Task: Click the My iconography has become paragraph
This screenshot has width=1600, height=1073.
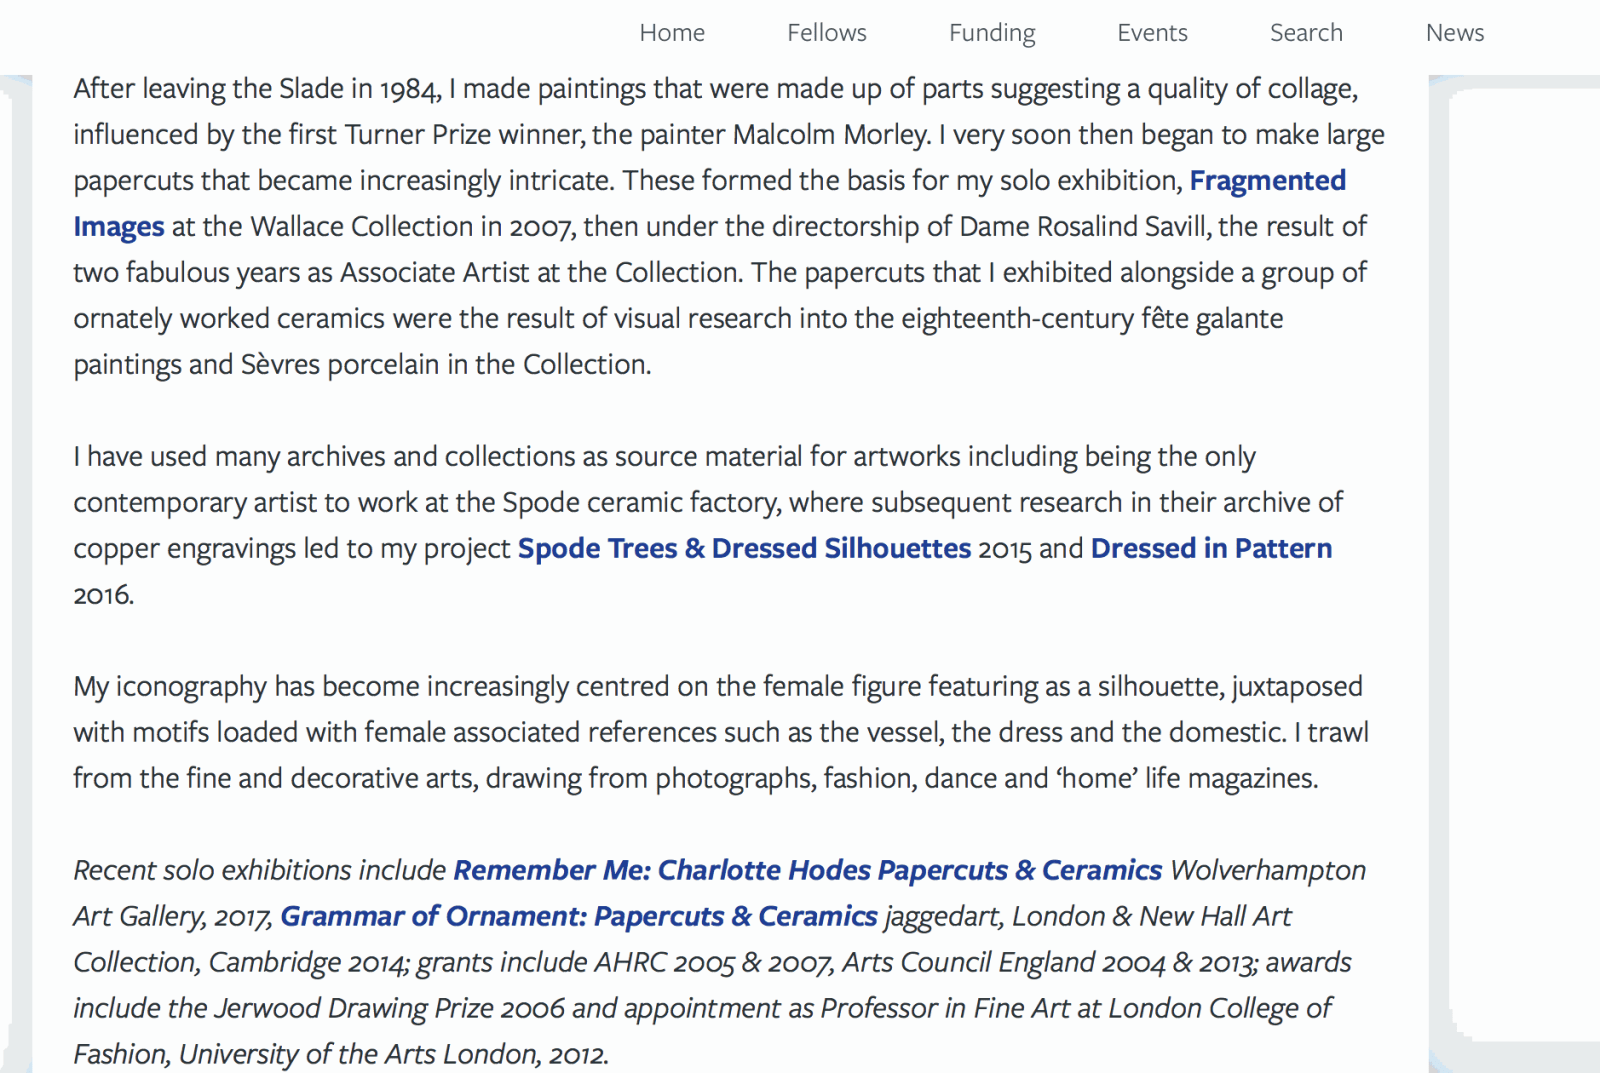Action: click(x=721, y=732)
